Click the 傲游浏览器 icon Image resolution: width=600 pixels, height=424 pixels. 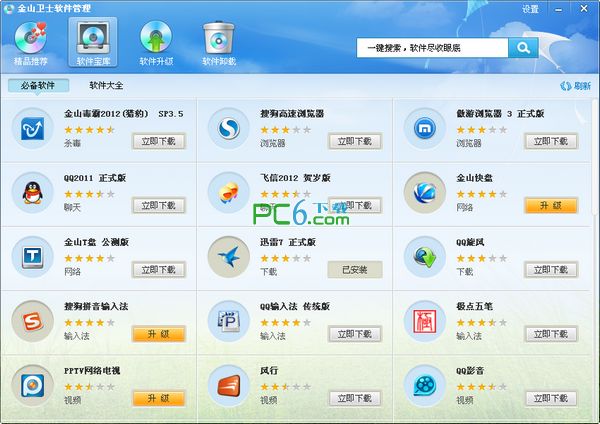(x=425, y=128)
